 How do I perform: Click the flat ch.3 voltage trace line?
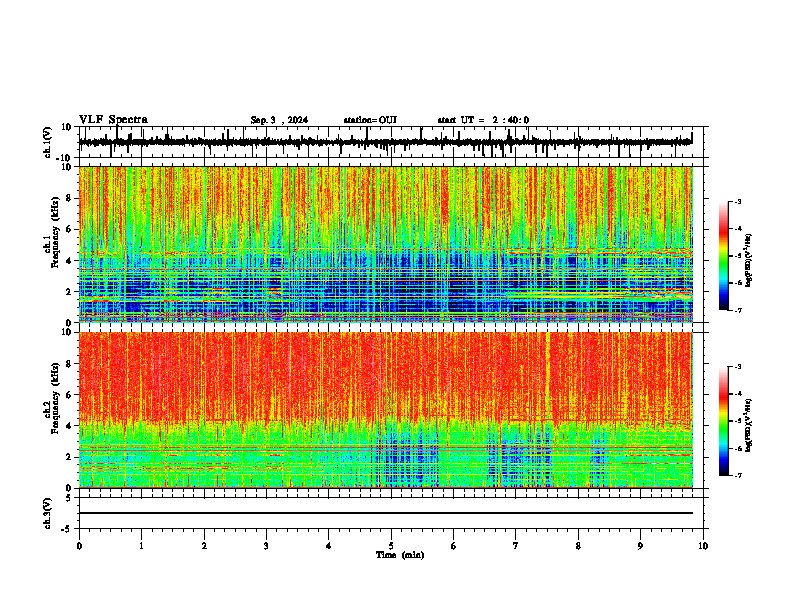385,513
